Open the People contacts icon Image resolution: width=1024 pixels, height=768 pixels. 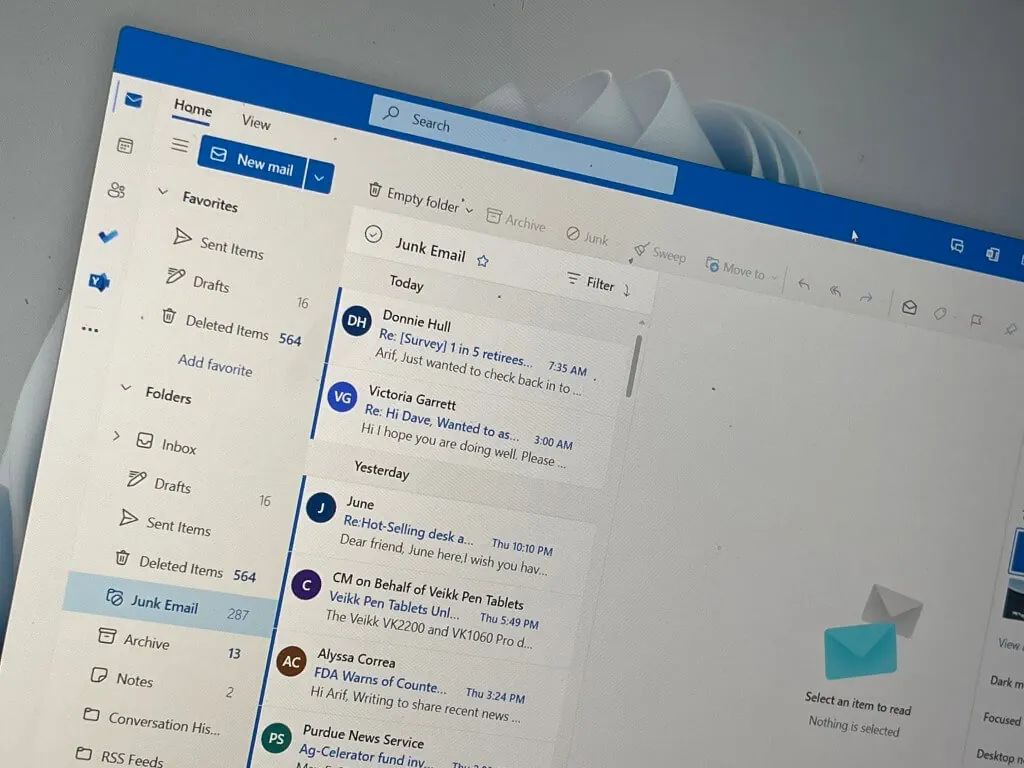(117, 190)
